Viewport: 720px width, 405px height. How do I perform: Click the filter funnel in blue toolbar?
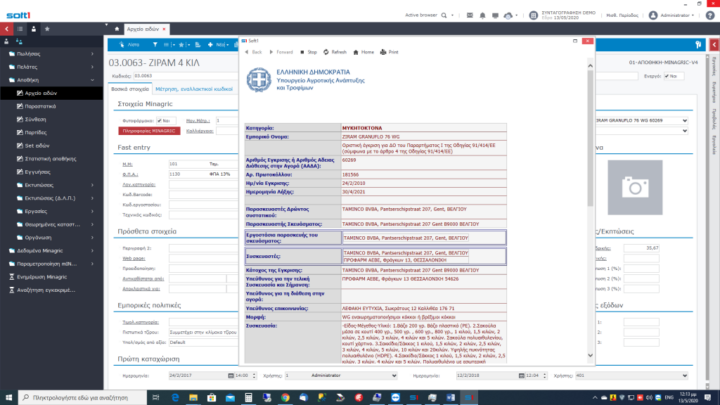point(155,45)
